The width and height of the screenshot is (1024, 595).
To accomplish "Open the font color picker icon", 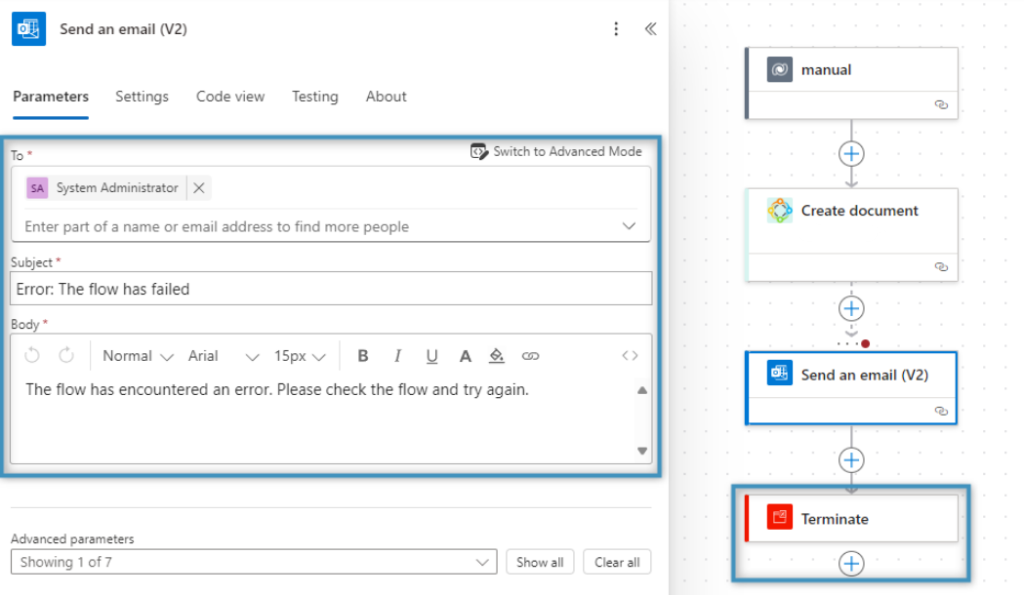I will (x=464, y=355).
